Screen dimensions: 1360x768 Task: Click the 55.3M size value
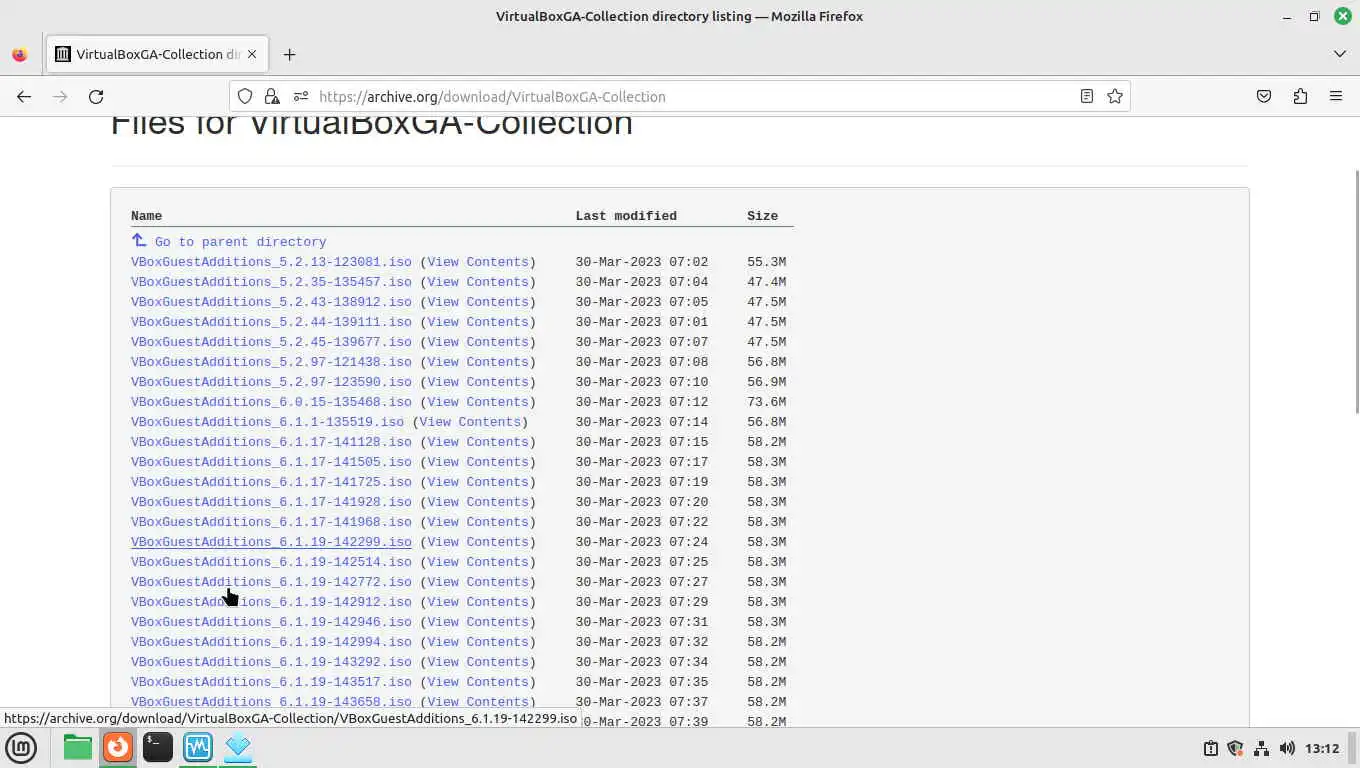(766, 262)
